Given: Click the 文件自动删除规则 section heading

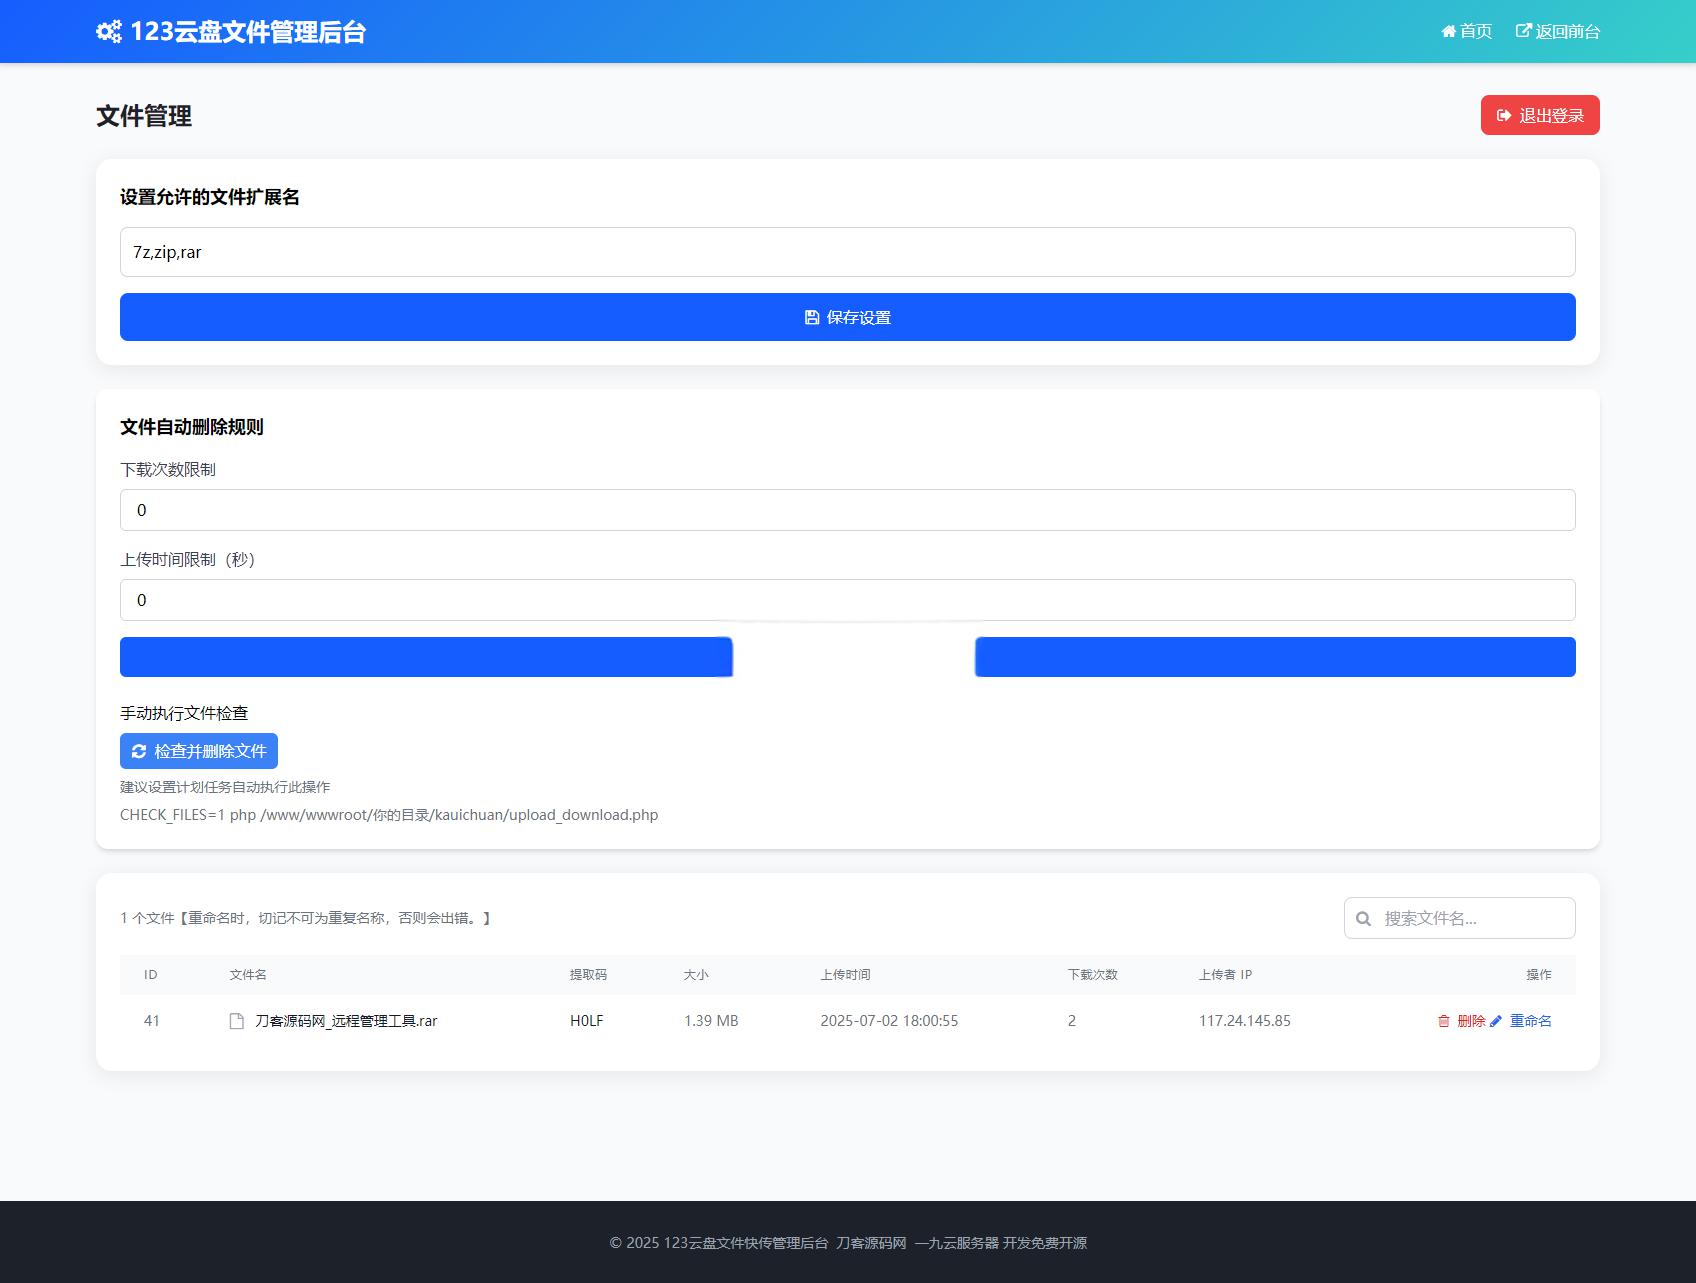Looking at the screenshot, I should point(192,427).
